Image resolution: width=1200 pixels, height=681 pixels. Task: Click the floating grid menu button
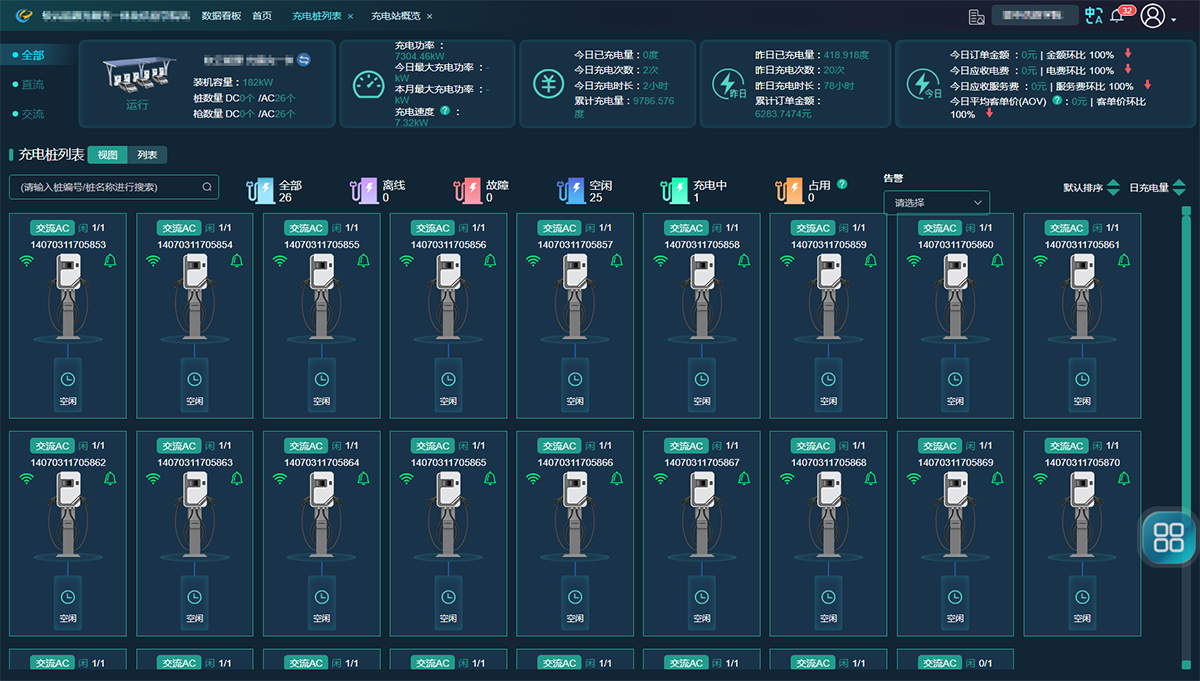click(1168, 538)
